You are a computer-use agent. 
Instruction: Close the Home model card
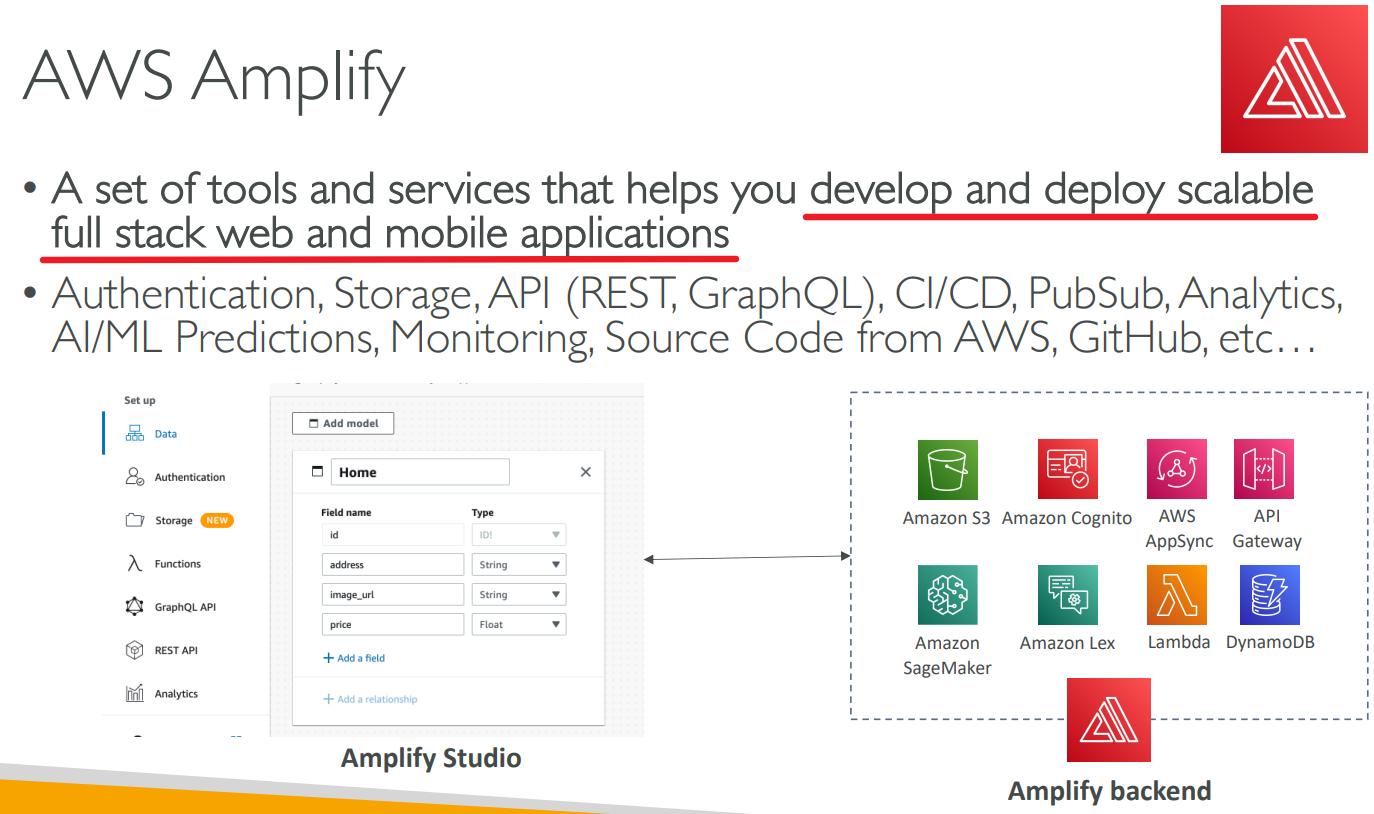586,472
